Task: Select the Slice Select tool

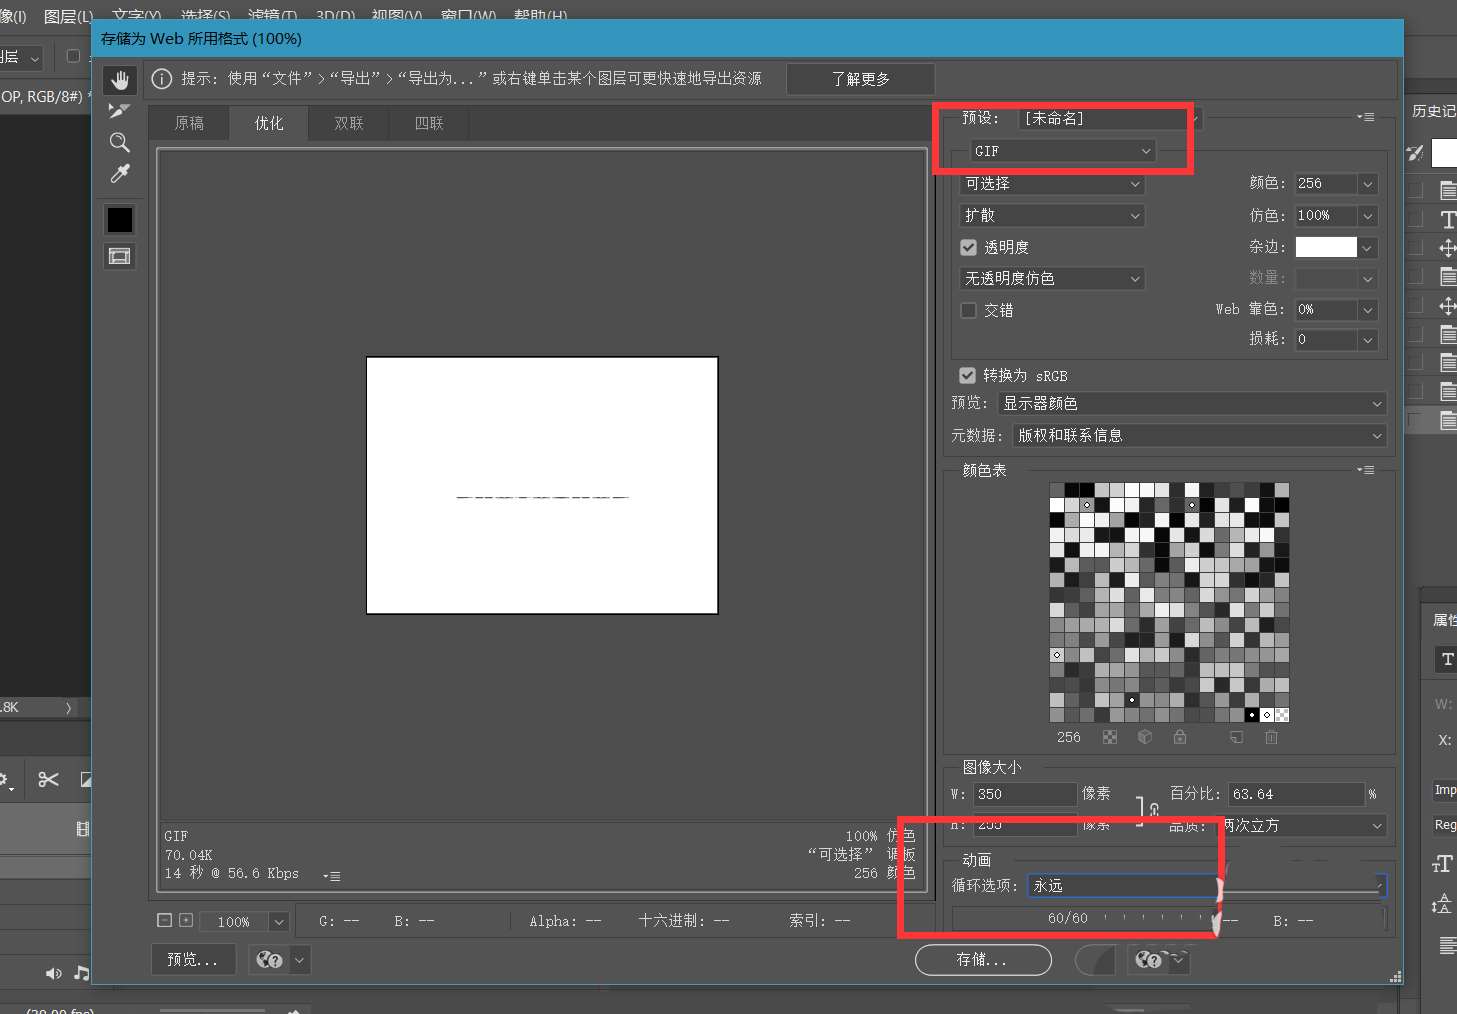Action: [x=120, y=111]
